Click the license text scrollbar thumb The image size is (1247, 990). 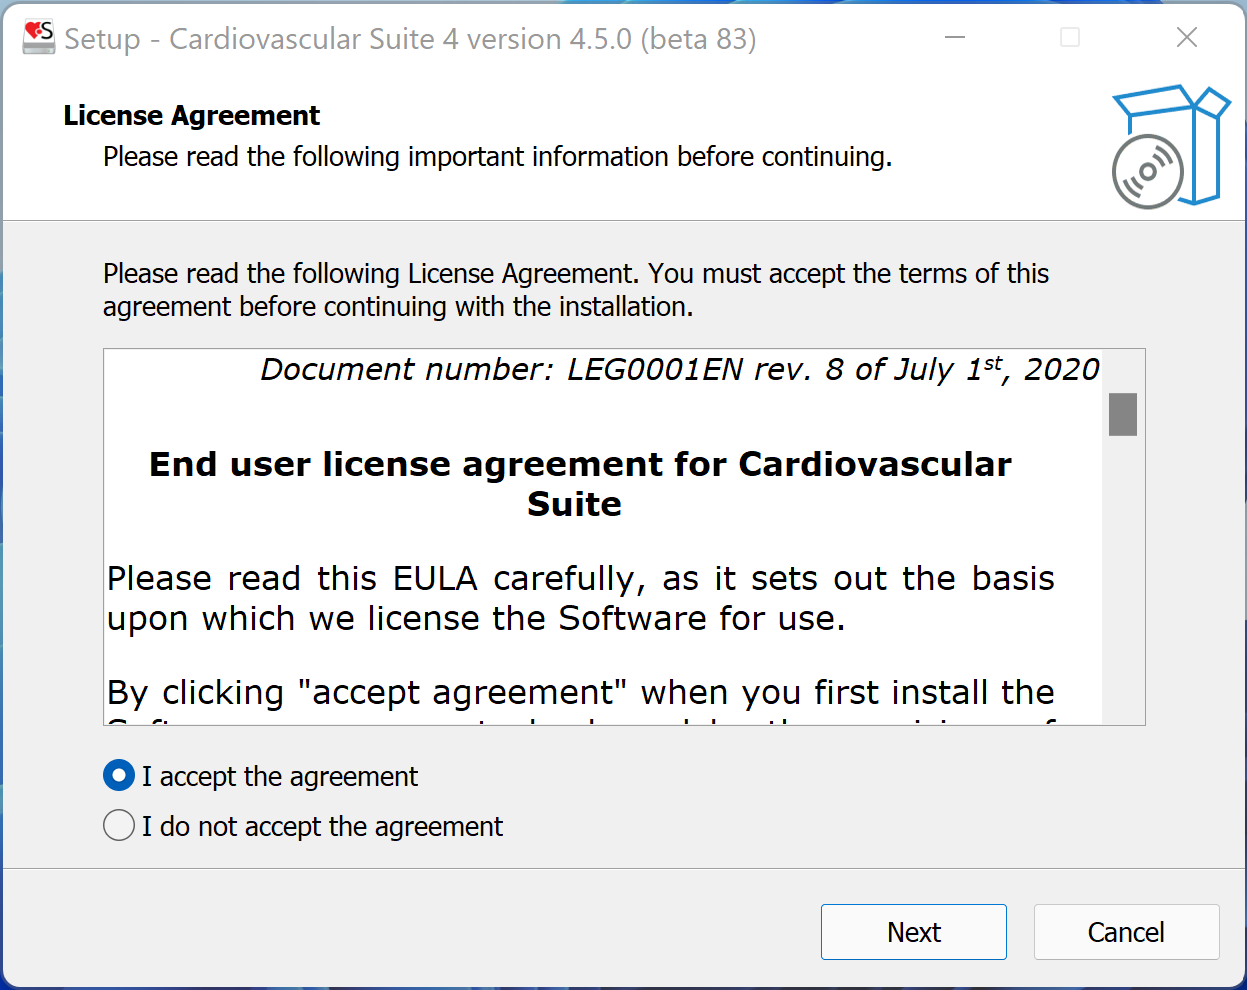pyautogui.click(x=1123, y=414)
